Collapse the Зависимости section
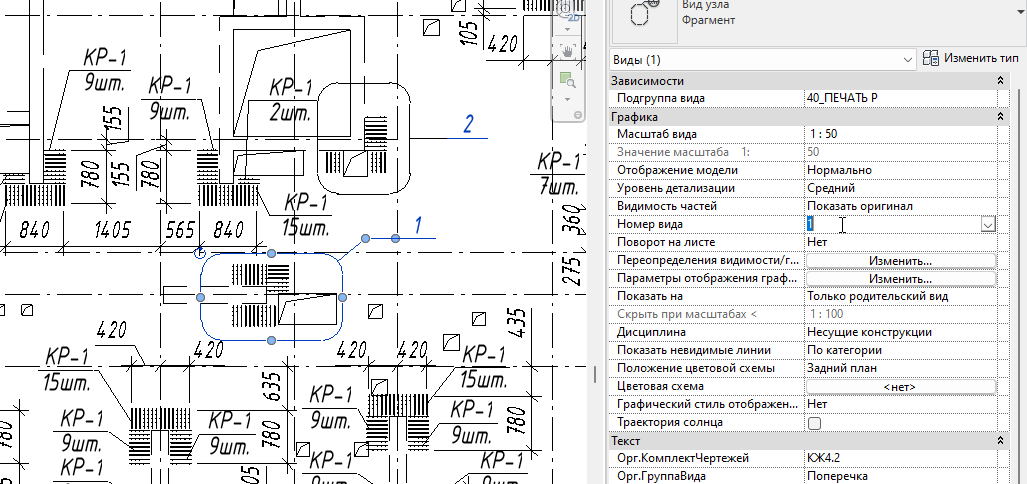 click(999, 81)
